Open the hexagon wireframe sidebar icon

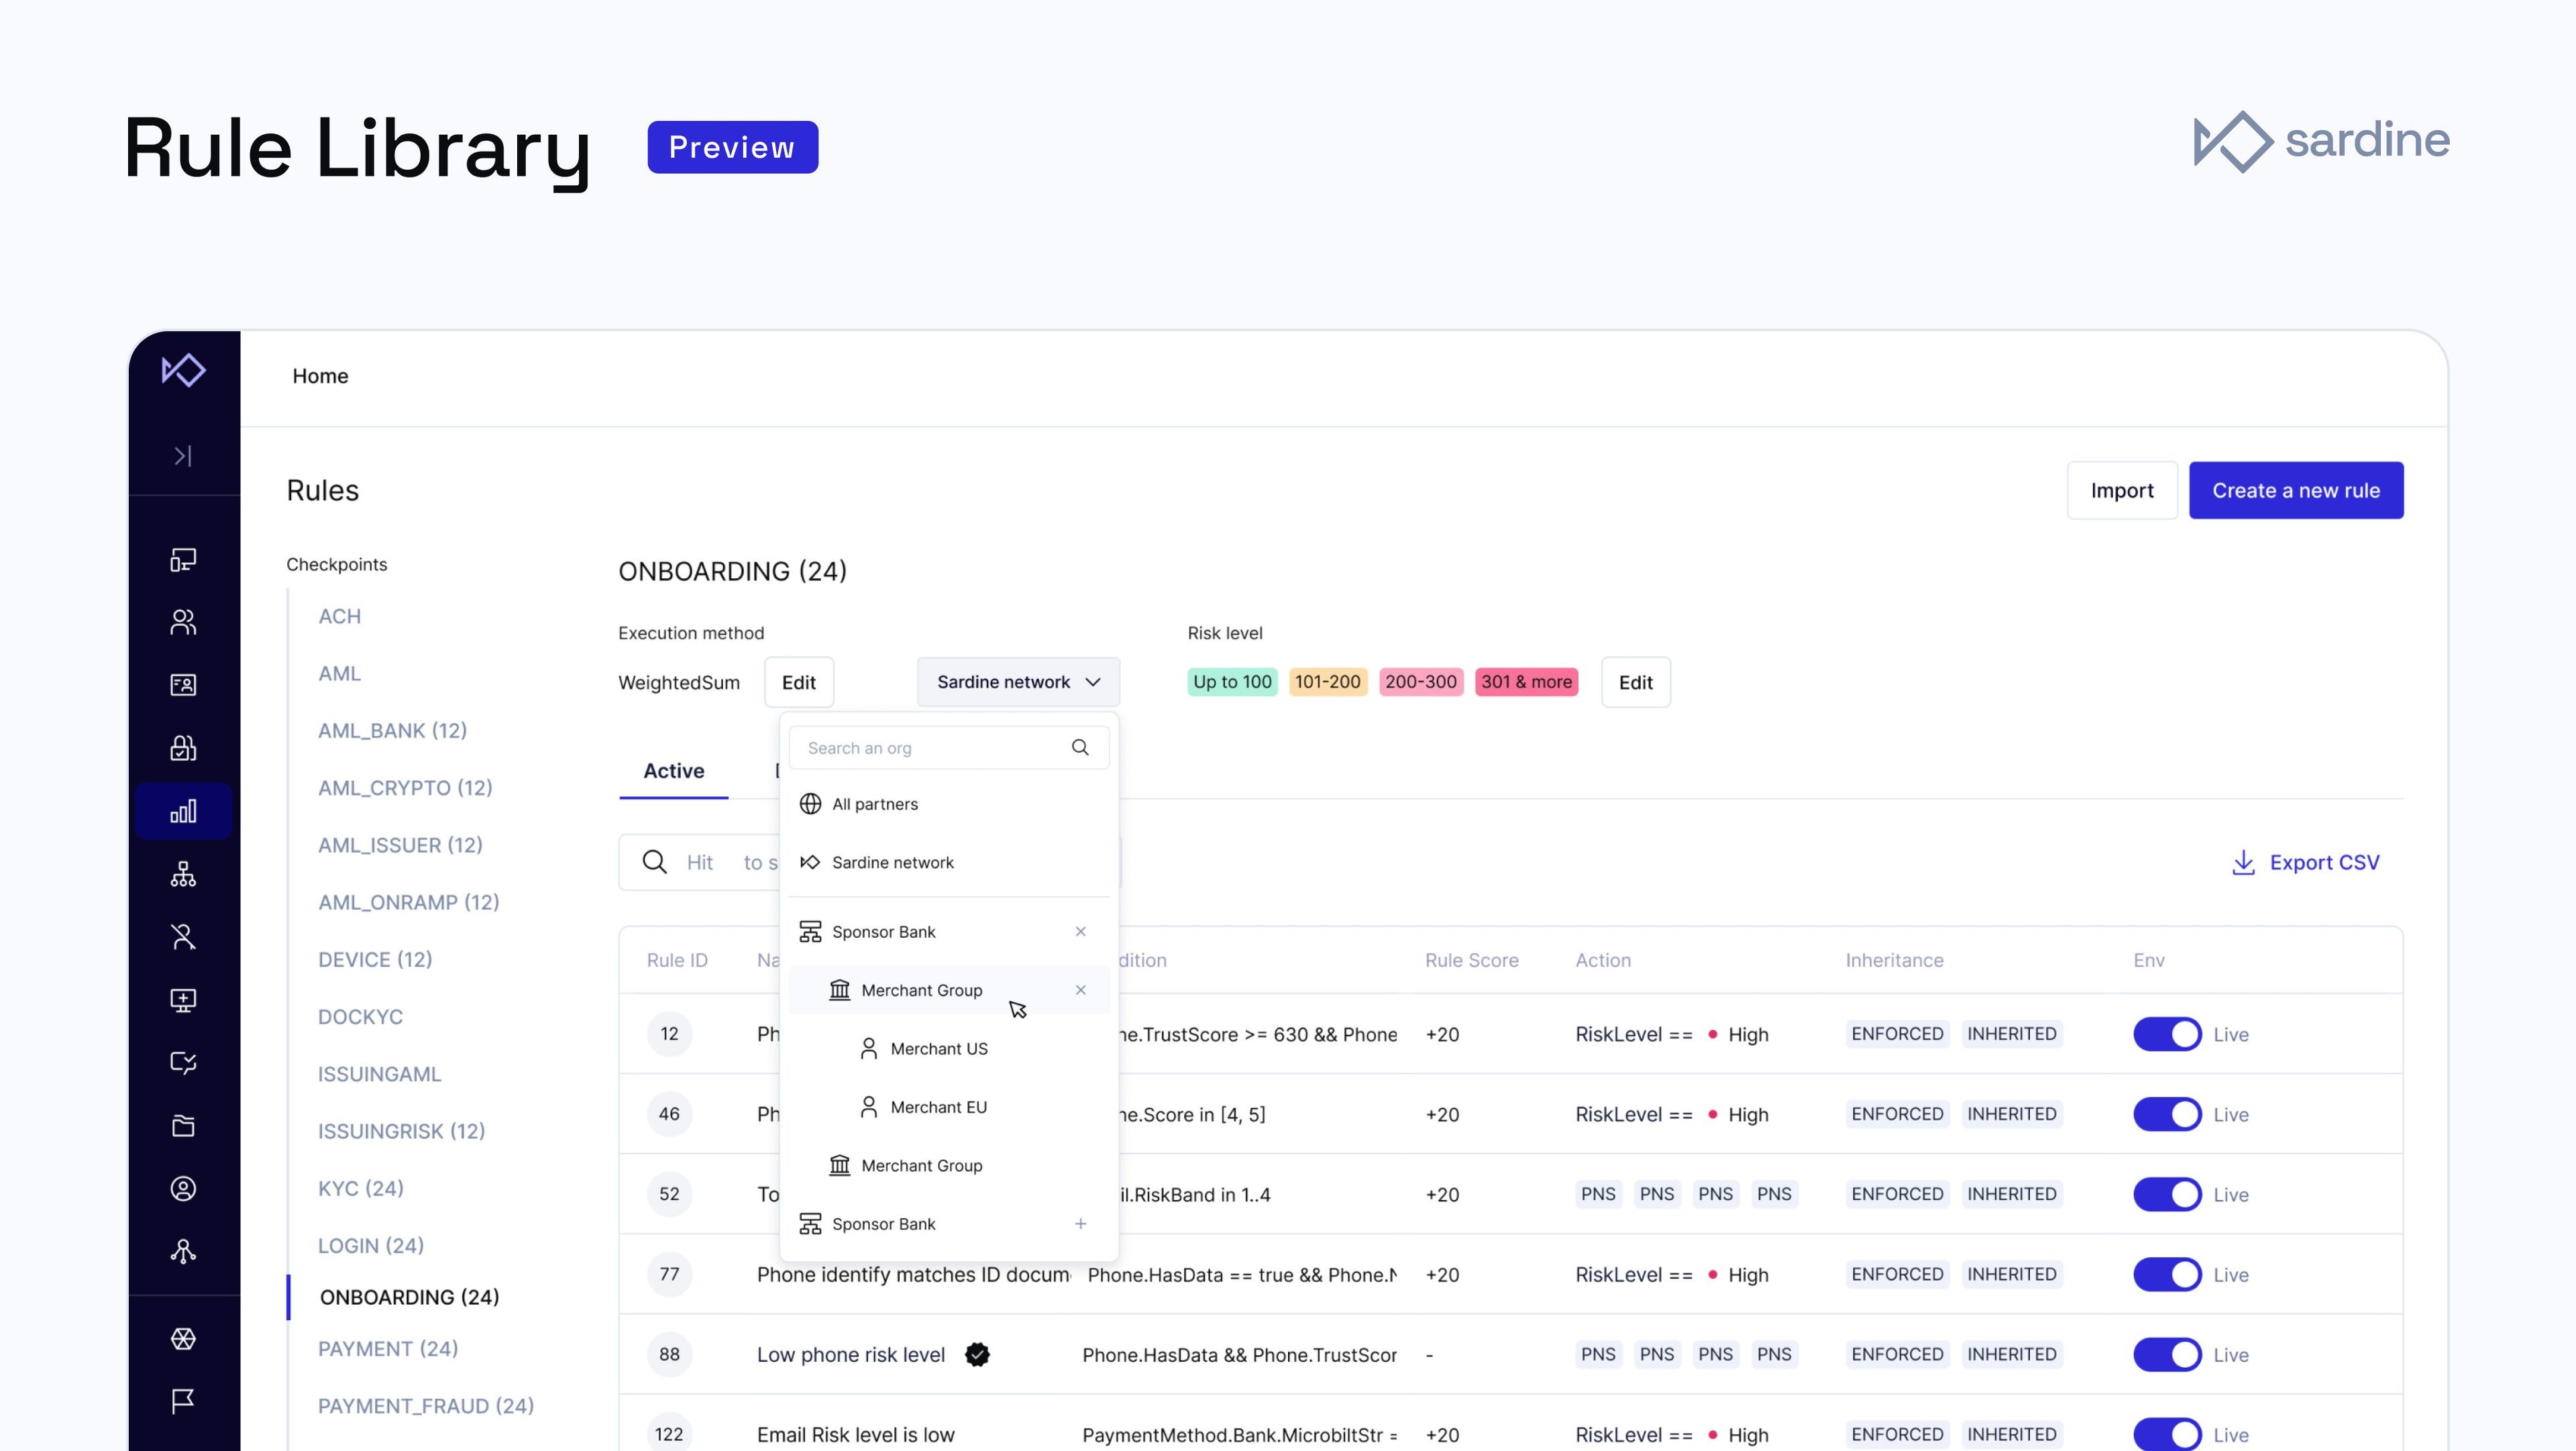click(x=183, y=1339)
